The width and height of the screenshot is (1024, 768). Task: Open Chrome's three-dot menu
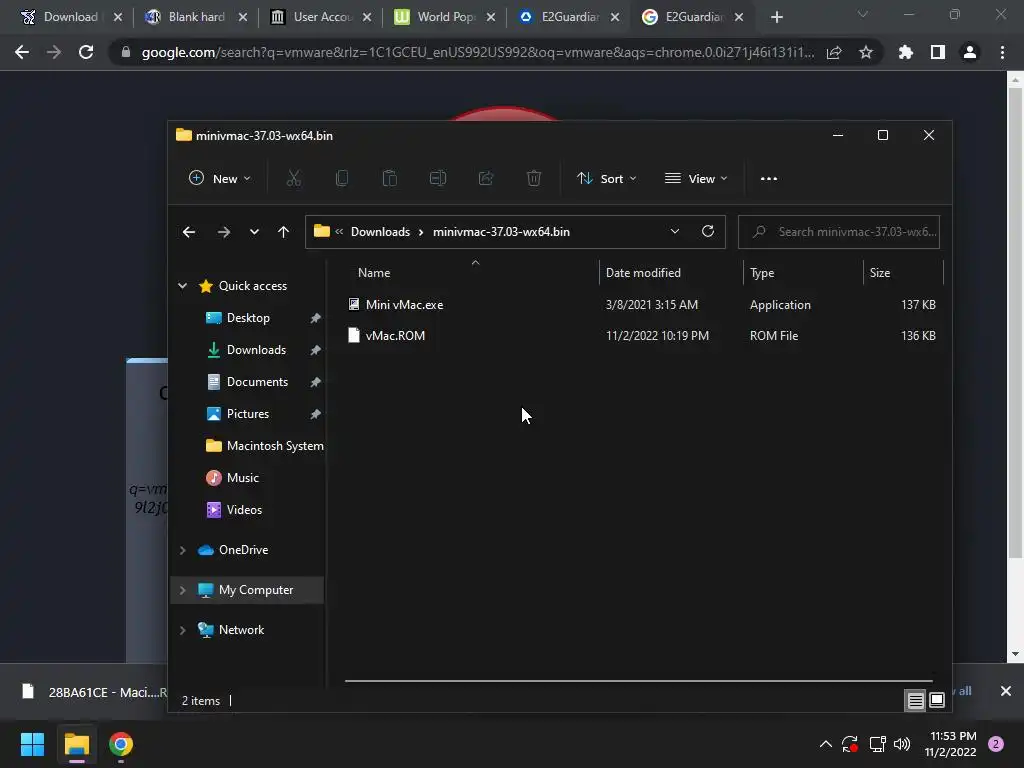click(1002, 52)
